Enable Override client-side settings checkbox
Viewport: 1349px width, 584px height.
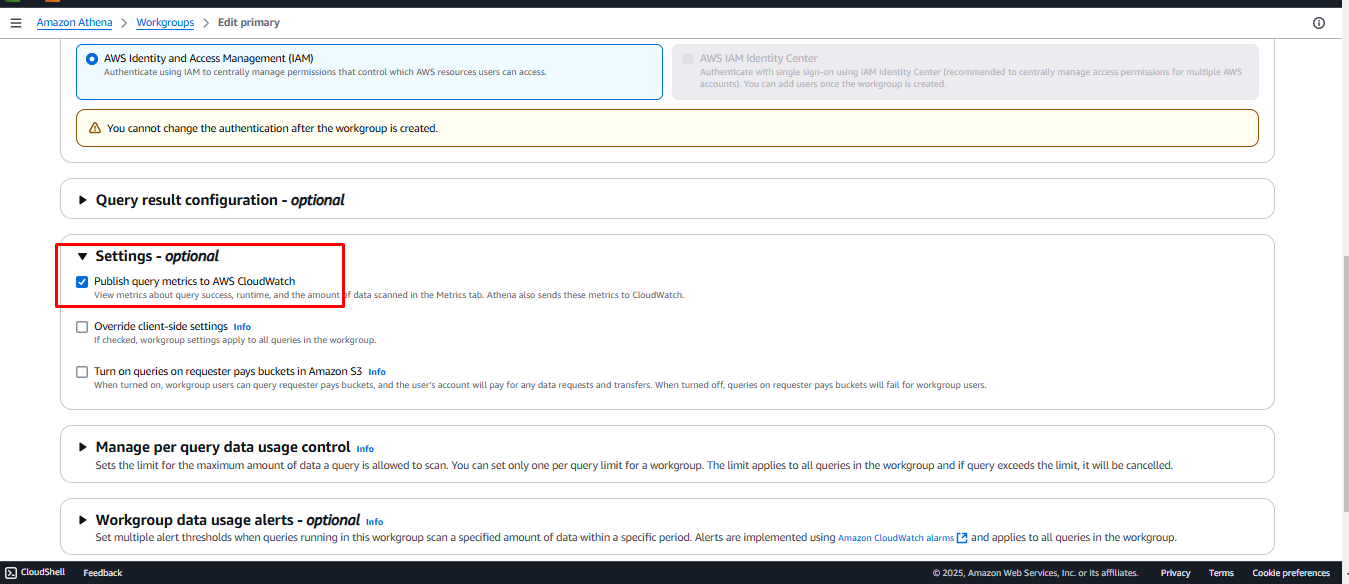pyautogui.click(x=82, y=327)
